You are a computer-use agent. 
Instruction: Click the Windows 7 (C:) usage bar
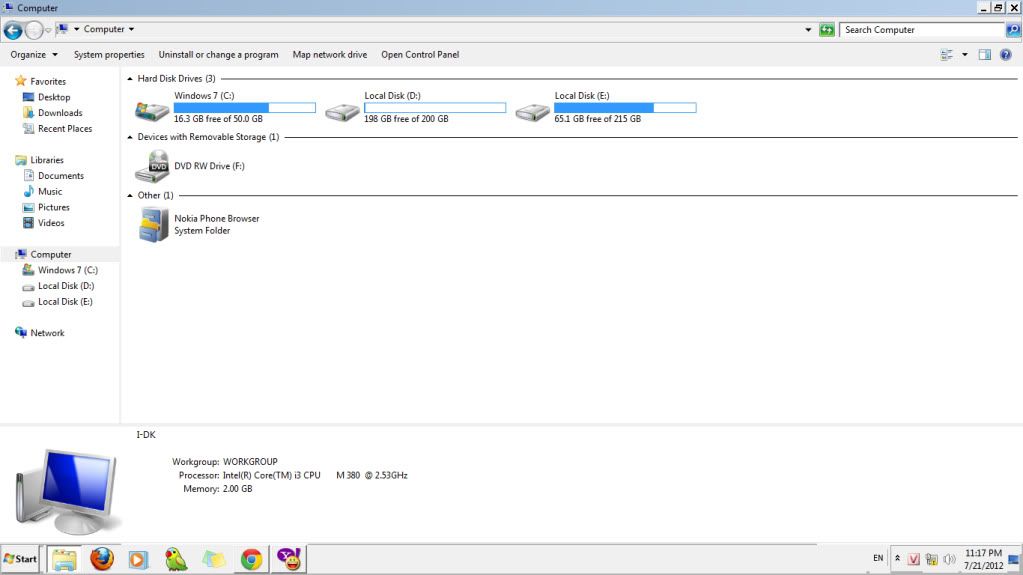[x=245, y=108]
